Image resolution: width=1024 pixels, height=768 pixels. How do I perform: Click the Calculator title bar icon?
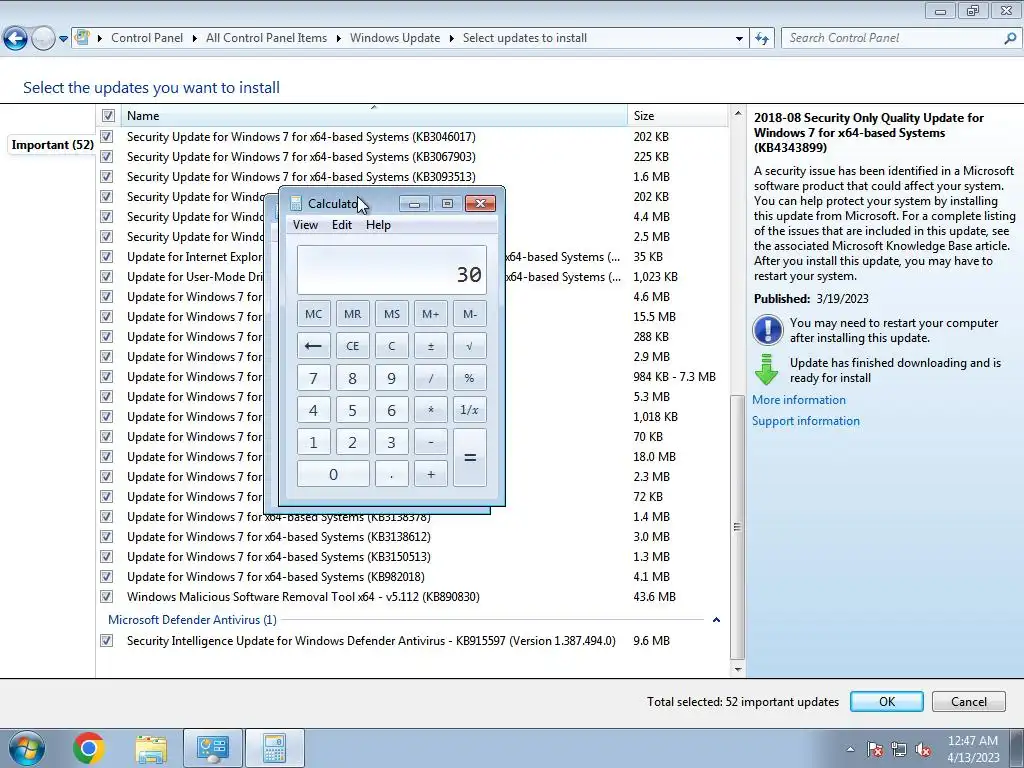[296, 204]
